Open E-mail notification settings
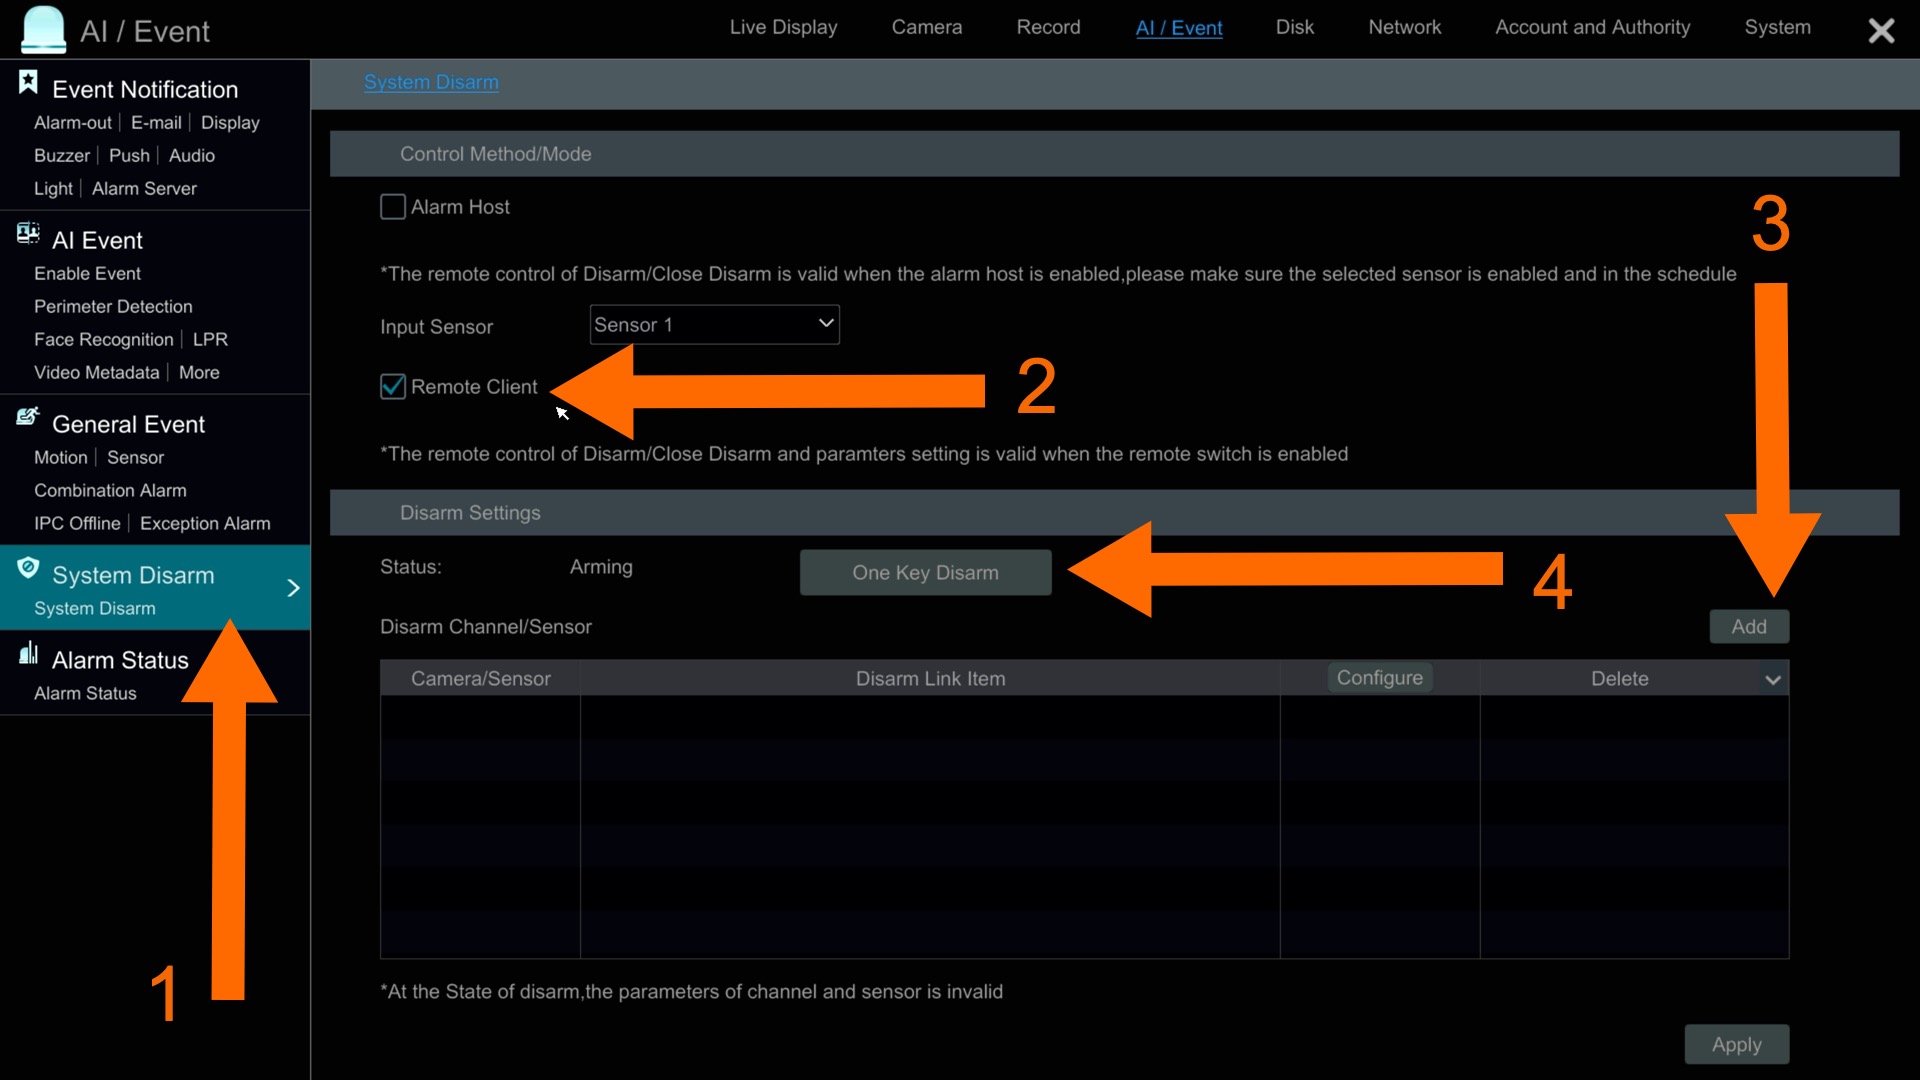The height and width of the screenshot is (1080, 1920). tap(156, 123)
